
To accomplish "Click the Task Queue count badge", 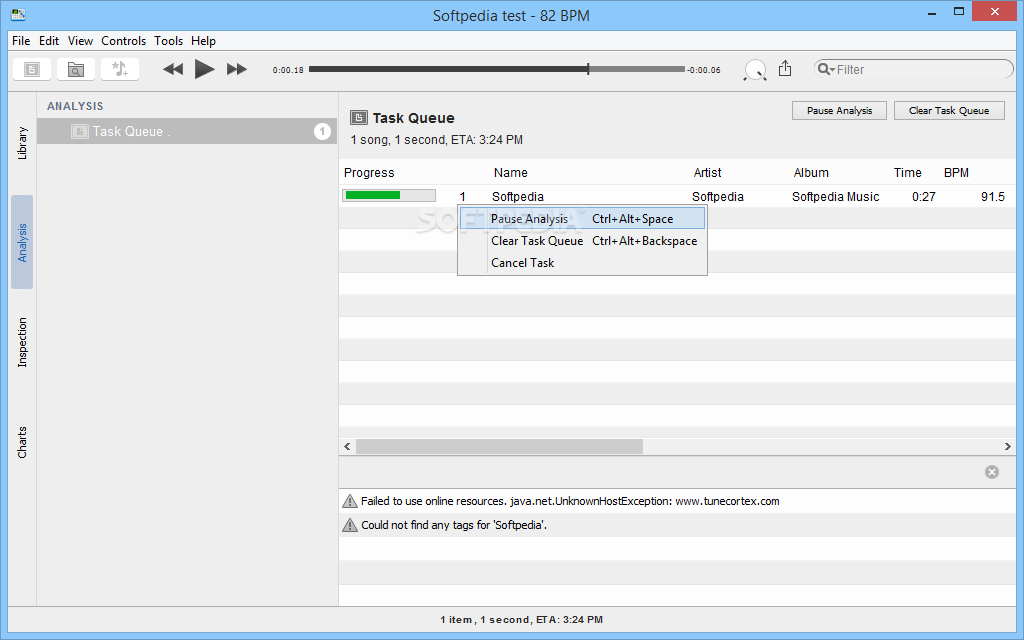I will [x=322, y=131].
